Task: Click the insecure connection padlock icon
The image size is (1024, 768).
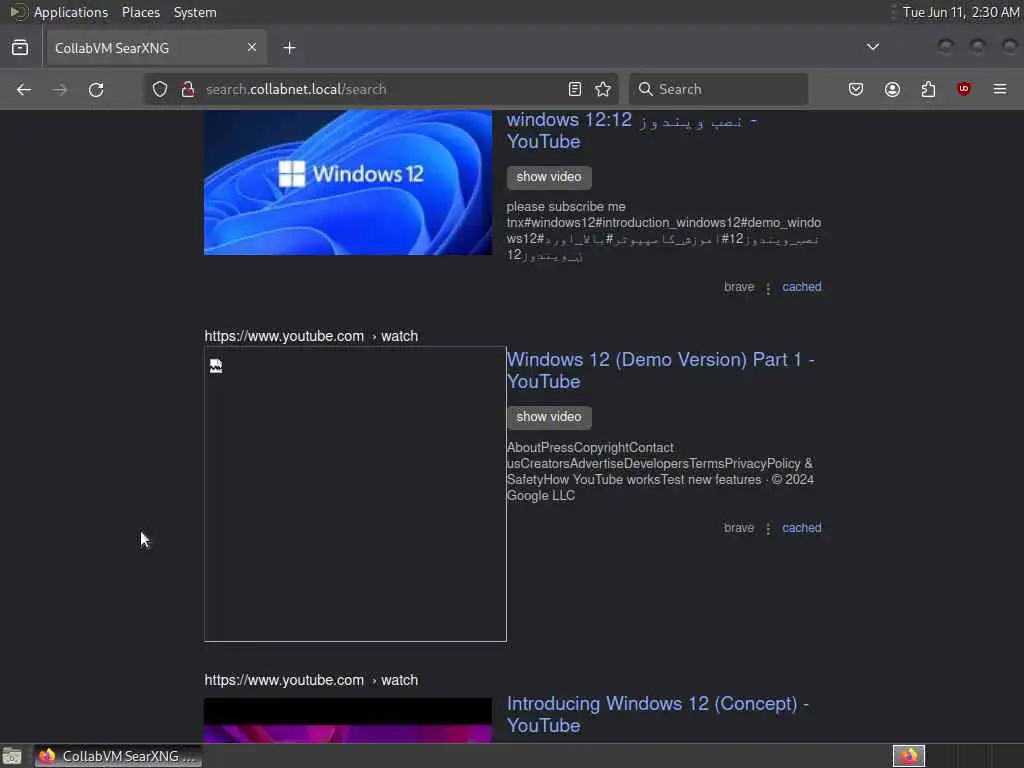Action: (188, 89)
